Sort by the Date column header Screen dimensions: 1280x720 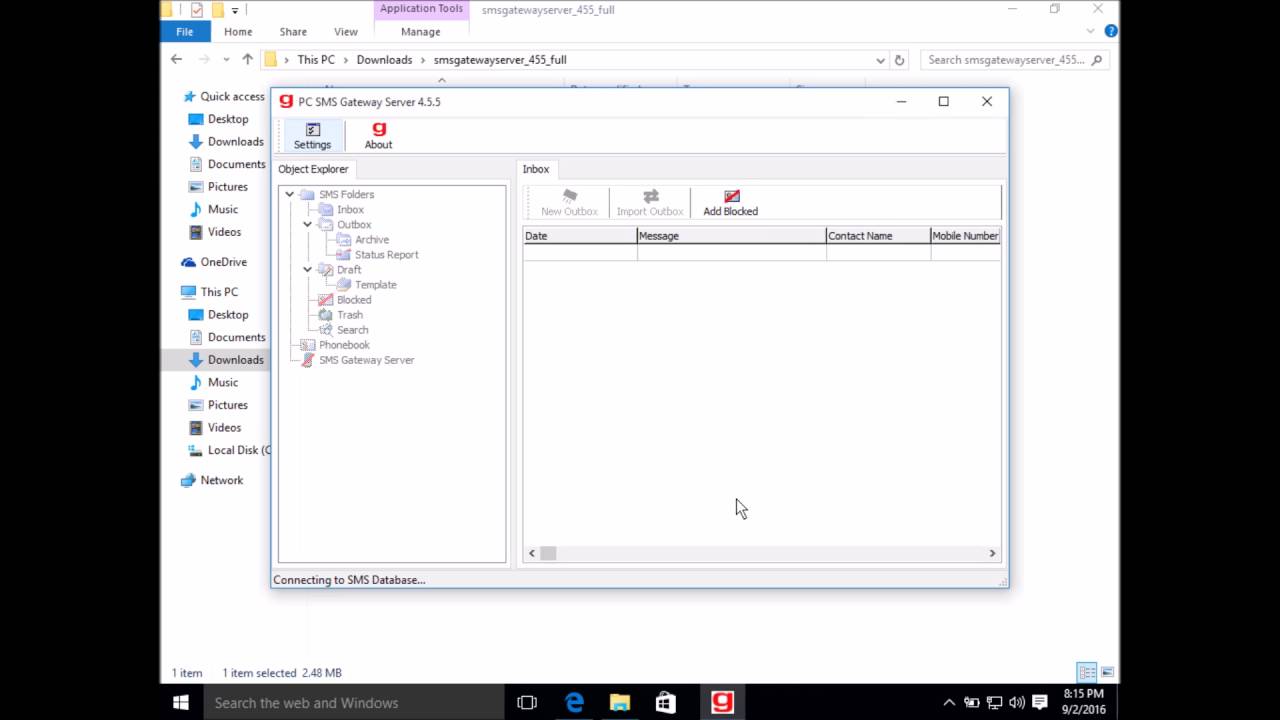[x=580, y=236]
